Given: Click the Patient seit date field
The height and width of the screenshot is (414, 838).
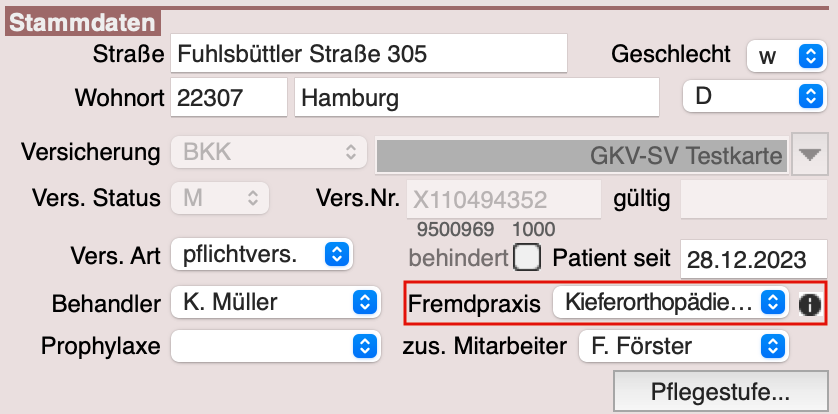Looking at the screenshot, I should tap(752, 258).
